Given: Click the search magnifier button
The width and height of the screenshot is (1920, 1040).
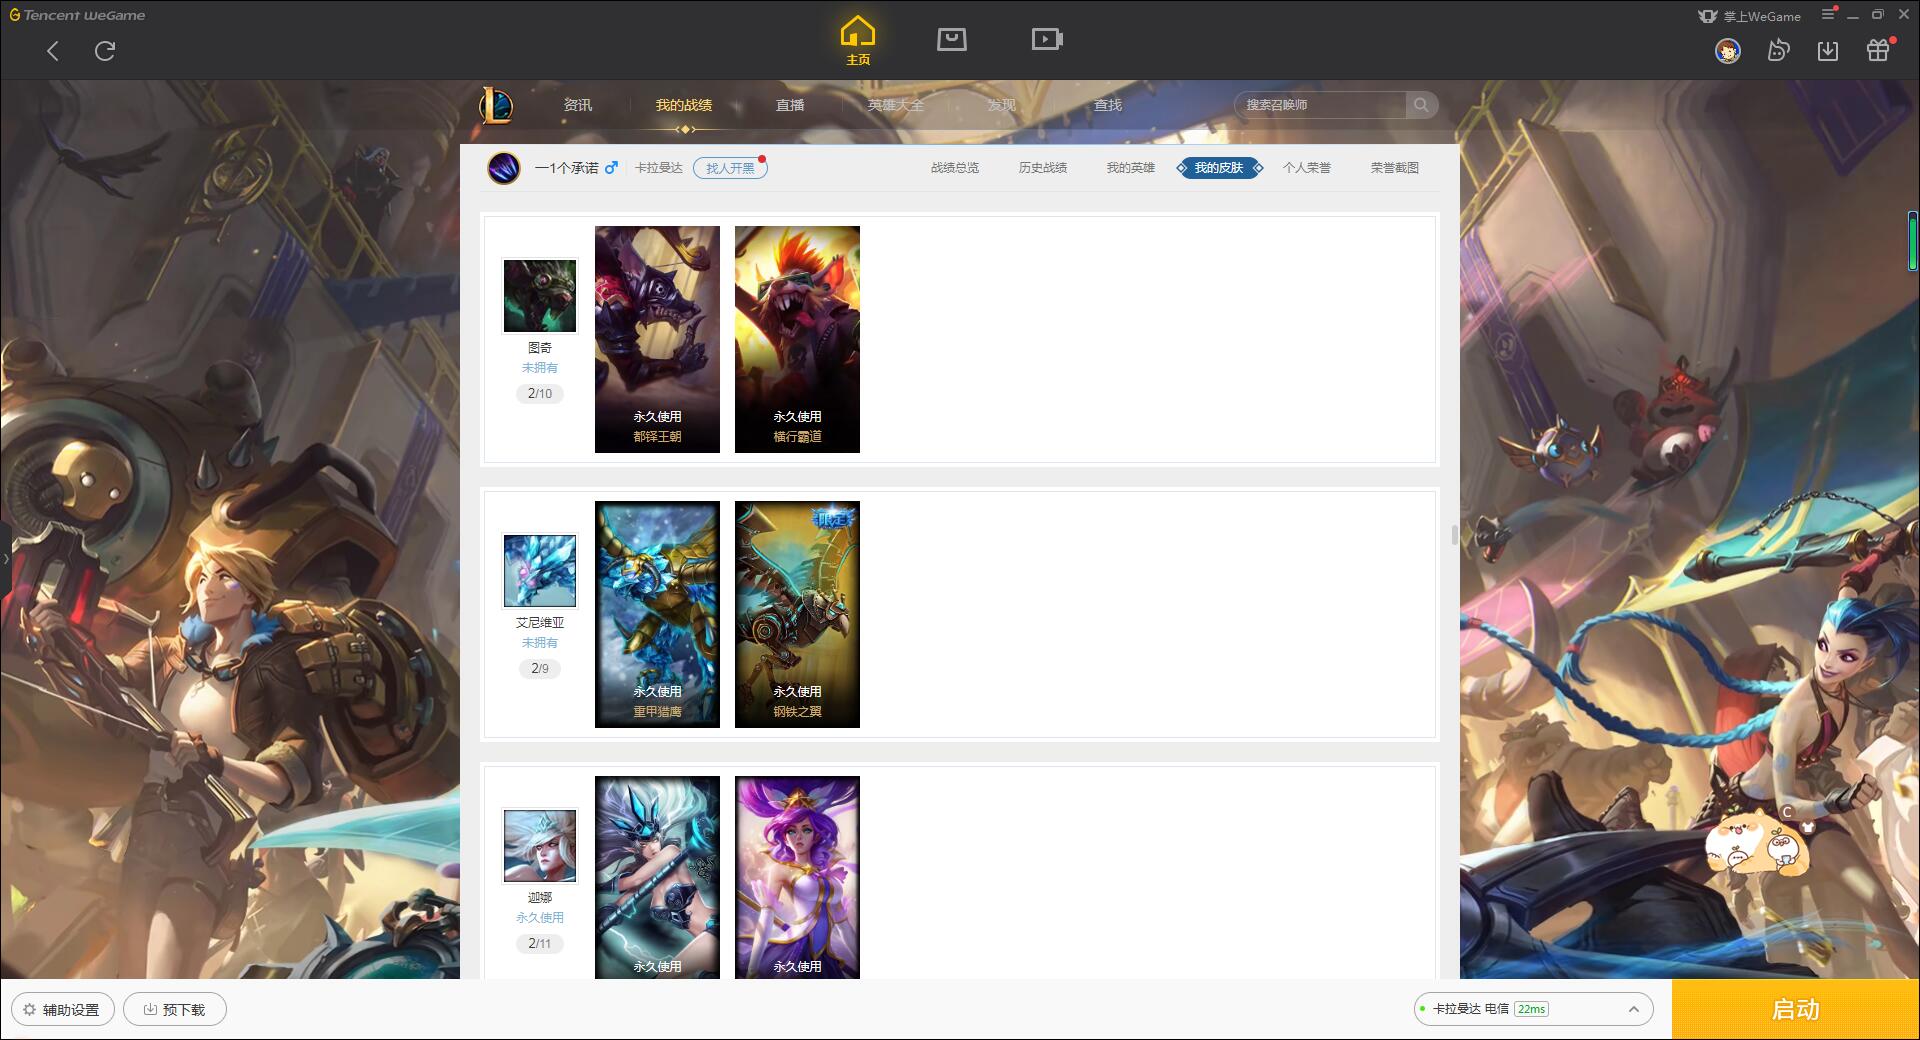Looking at the screenshot, I should (x=1421, y=105).
